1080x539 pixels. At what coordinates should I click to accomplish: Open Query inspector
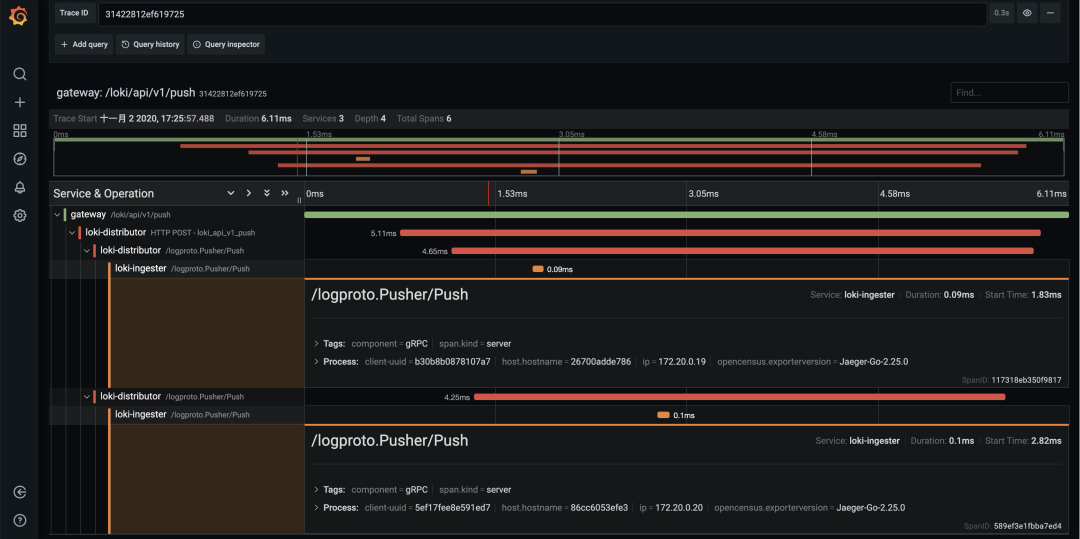tap(226, 44)
